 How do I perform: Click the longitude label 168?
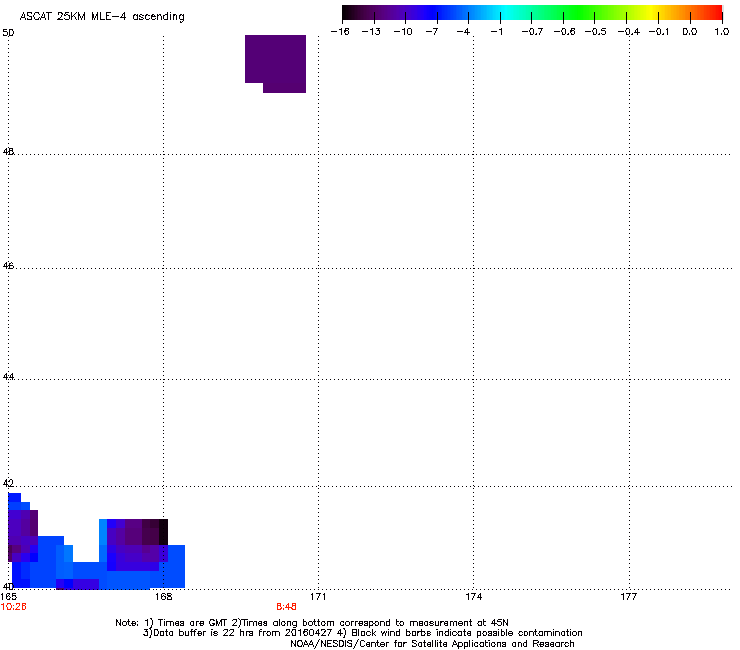click(x=163, y=597)
